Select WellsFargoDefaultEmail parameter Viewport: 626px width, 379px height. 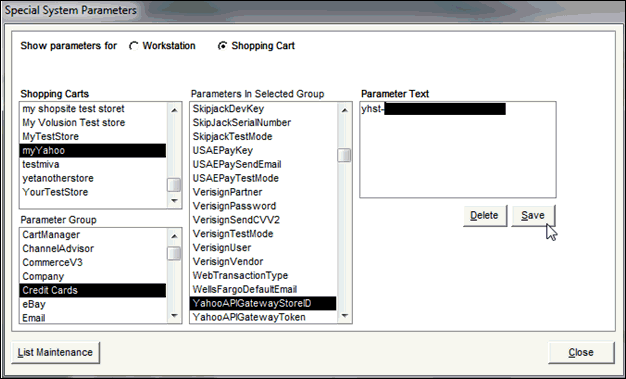click(x=263, y=289)
